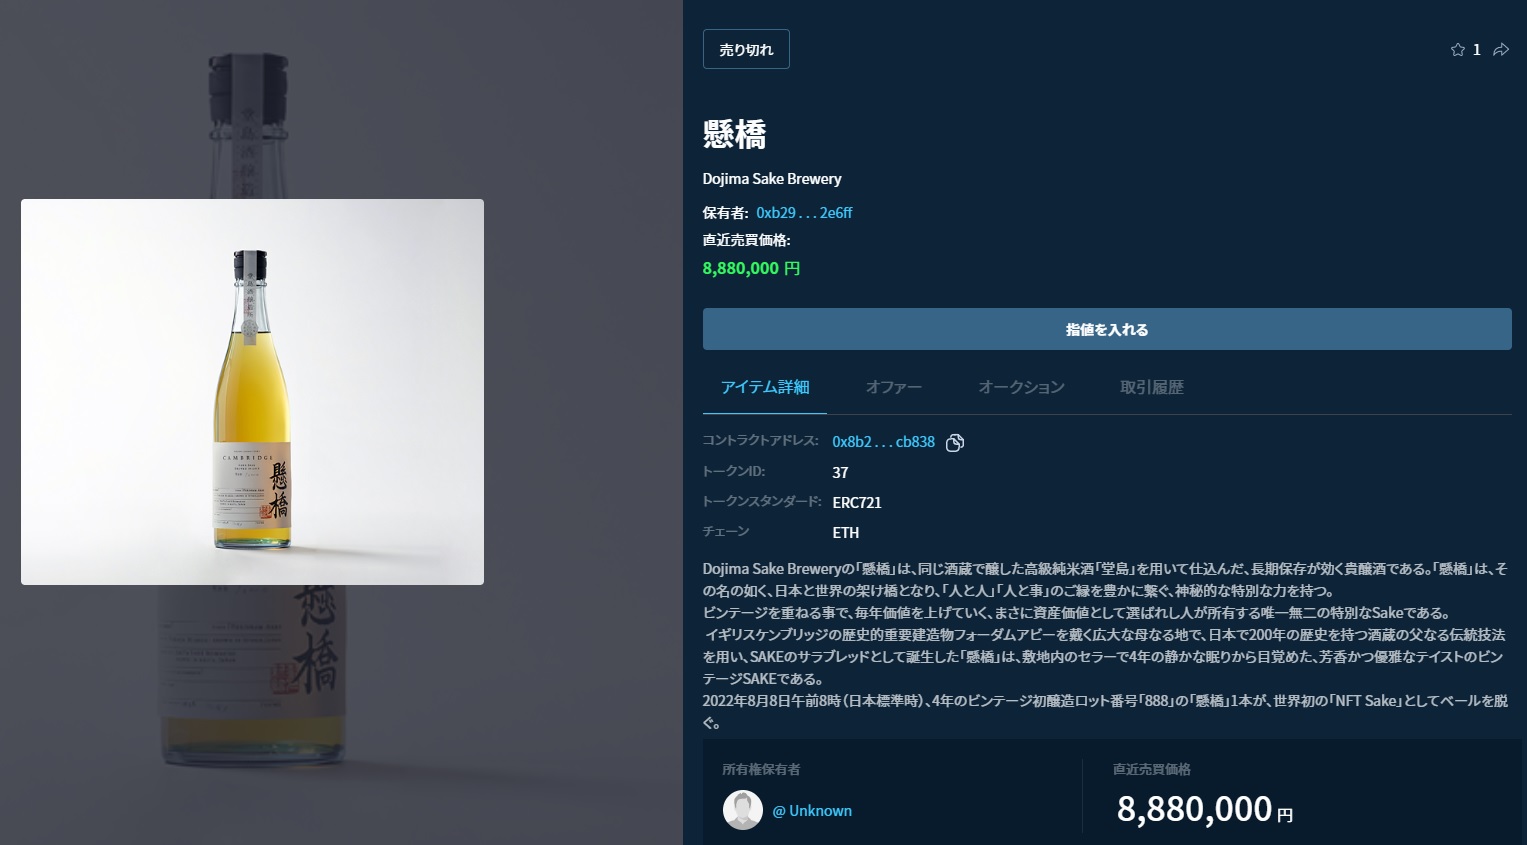Viewport: 1527px width, 845px height.
Task: Open the オークション tab
Action: tap(1021, 387)
